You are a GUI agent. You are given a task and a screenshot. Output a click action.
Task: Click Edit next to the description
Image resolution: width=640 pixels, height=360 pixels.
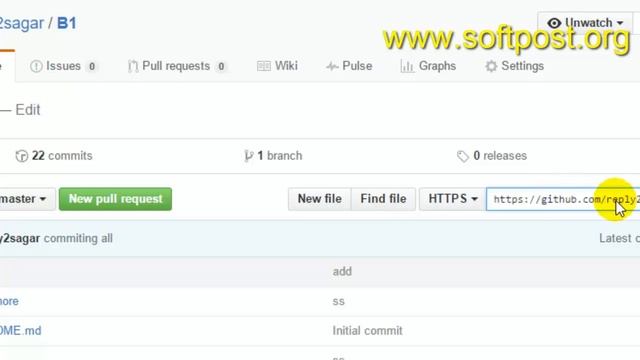click(28, 110)
